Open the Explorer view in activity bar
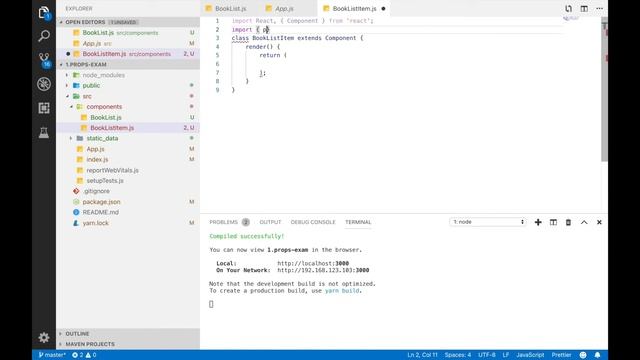Screen dimensions: 640x360 [x=44, y=13]
